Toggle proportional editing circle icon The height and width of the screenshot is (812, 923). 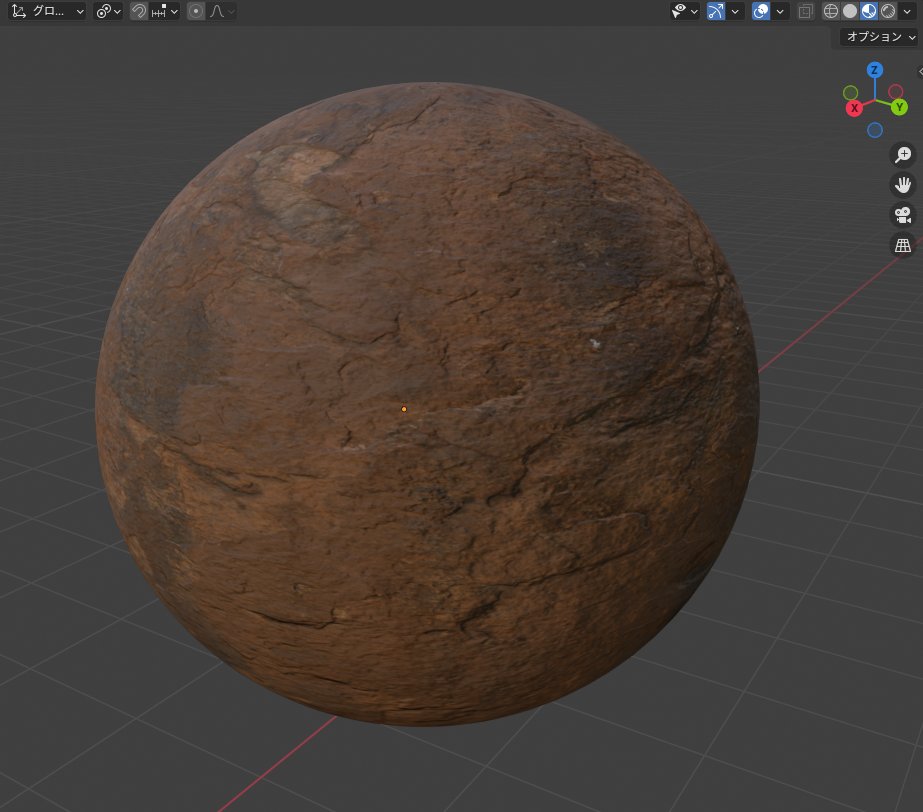[x=196, y=11]
